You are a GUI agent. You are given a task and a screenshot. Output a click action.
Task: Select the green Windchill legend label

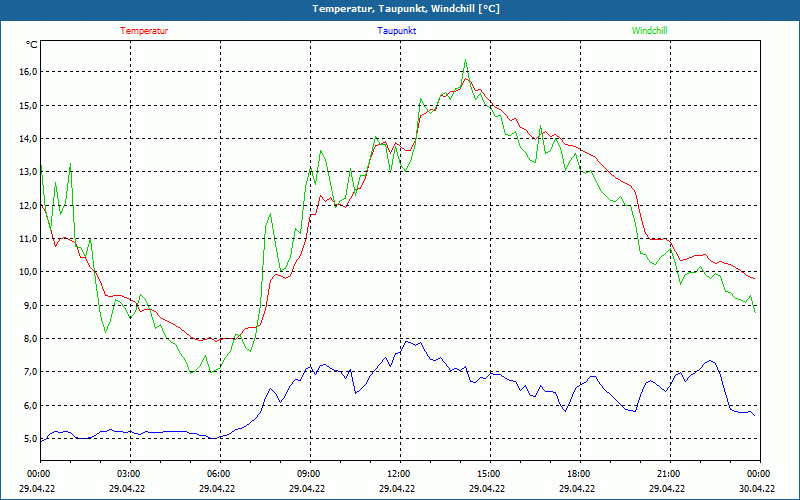point(649,31)
